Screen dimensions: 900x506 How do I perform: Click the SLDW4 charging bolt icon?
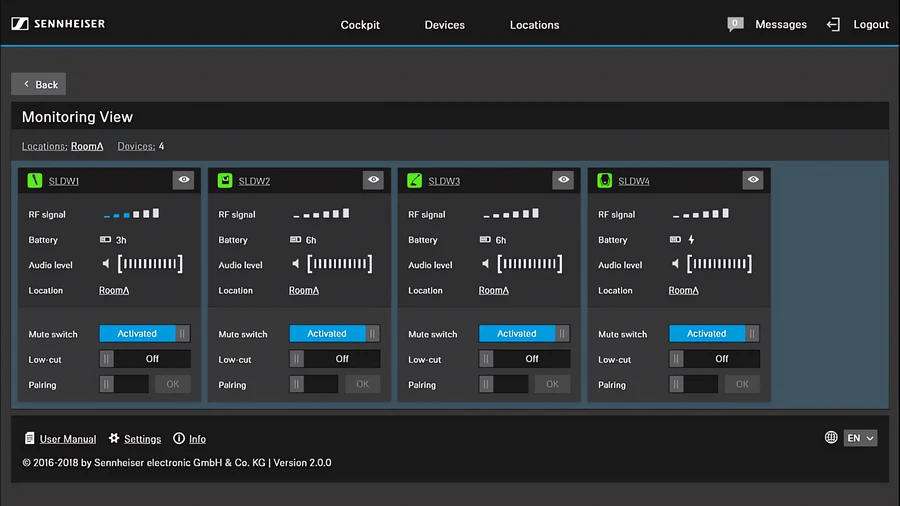click(691, 239)
